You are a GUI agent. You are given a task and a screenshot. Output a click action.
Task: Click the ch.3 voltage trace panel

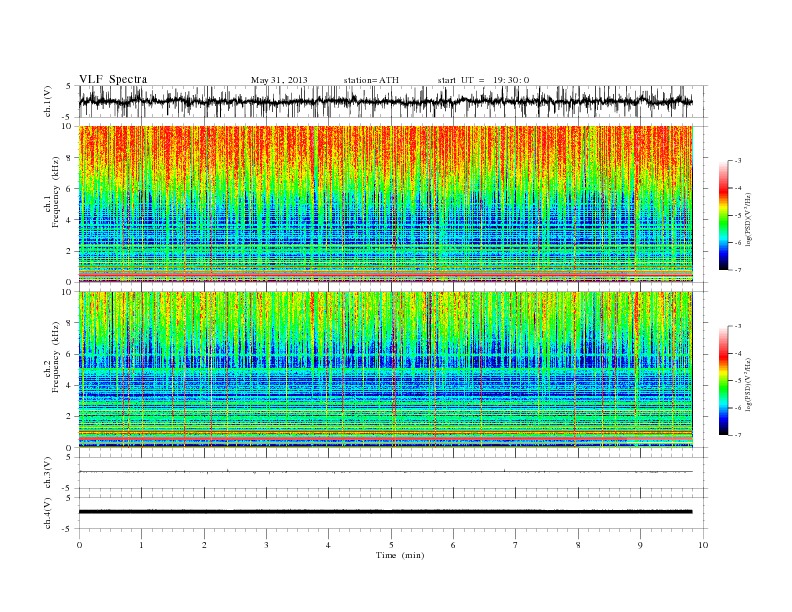[x=393, y=473]
